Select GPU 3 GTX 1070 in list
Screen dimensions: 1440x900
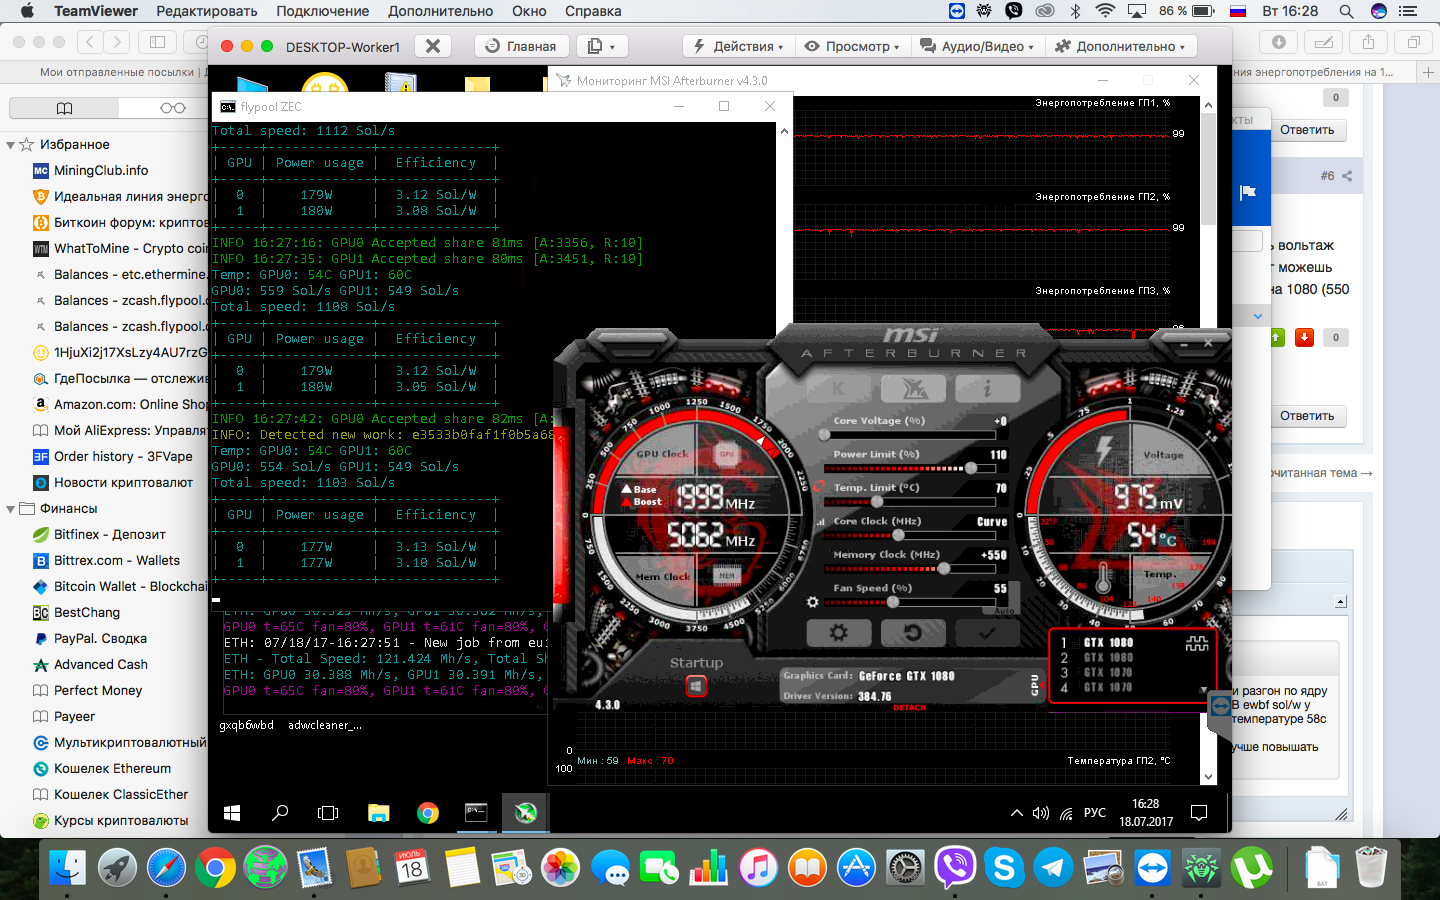(x=1108, y=673)
